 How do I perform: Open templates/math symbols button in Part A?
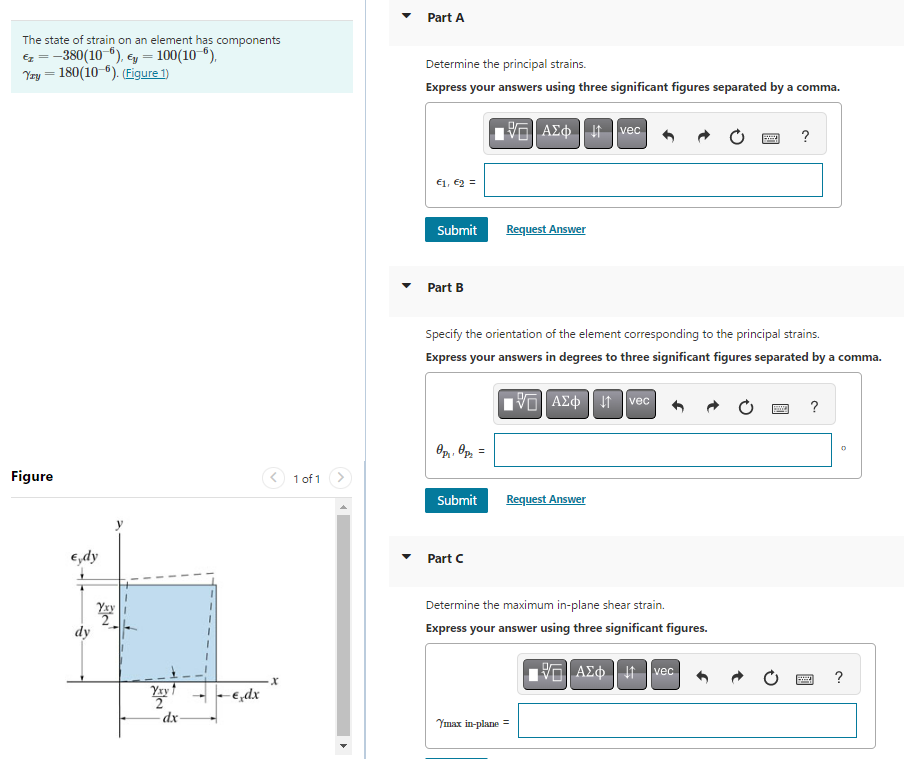(511, 133)
